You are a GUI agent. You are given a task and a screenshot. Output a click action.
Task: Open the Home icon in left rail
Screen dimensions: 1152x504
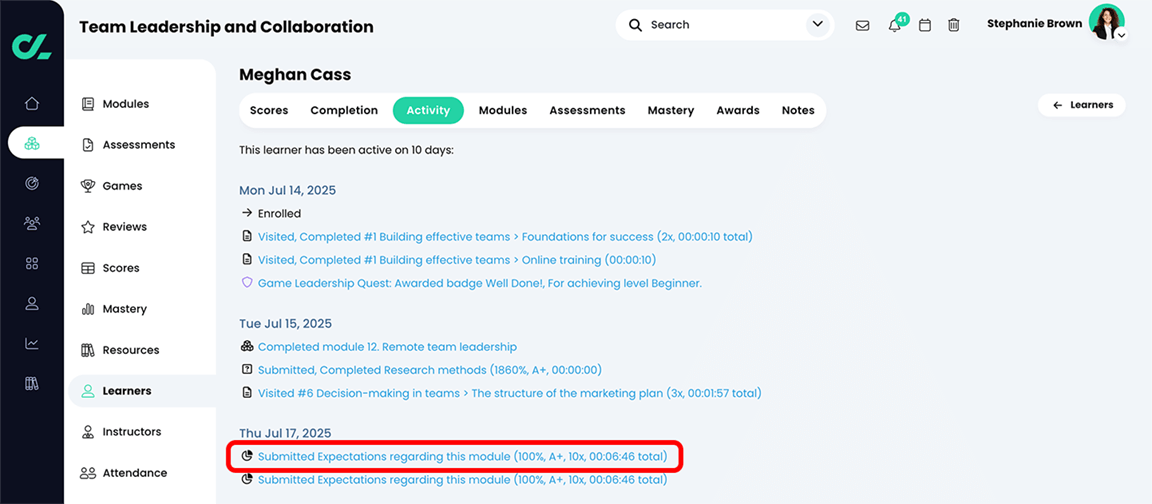click(x=32, y=103)
